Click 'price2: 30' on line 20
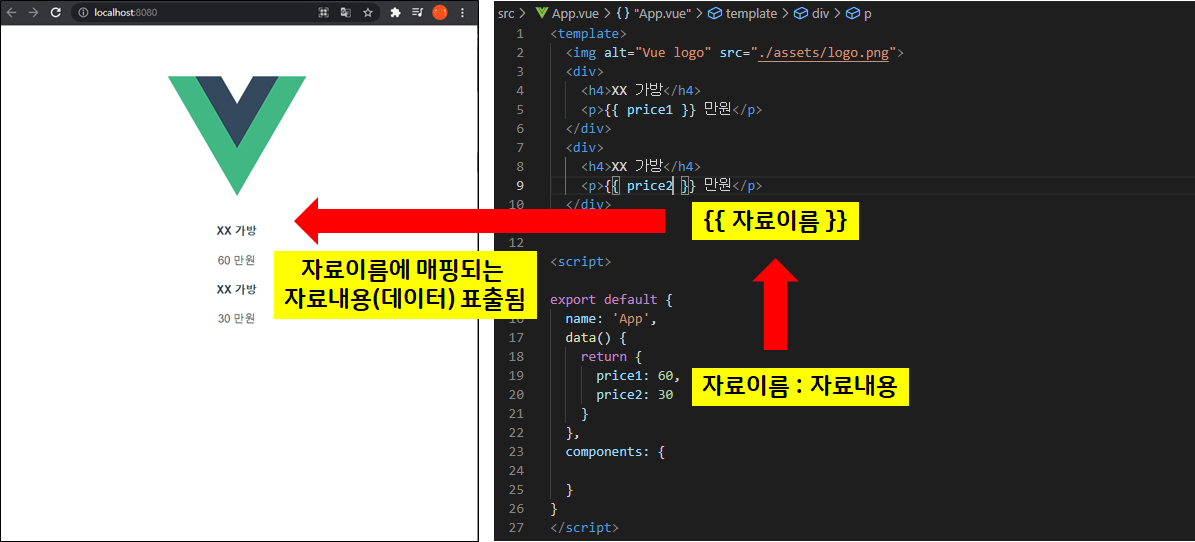The image size is (1195, 542). point(634,395)
